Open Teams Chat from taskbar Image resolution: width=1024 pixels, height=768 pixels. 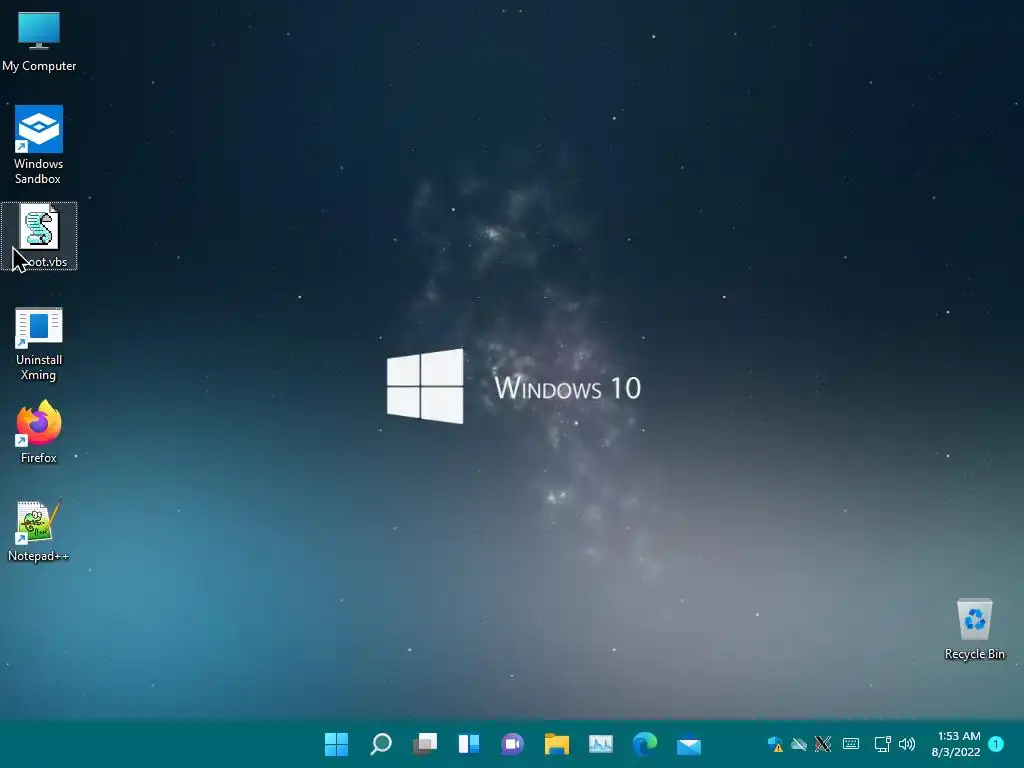pyautogui.click(x=513, y=744)
